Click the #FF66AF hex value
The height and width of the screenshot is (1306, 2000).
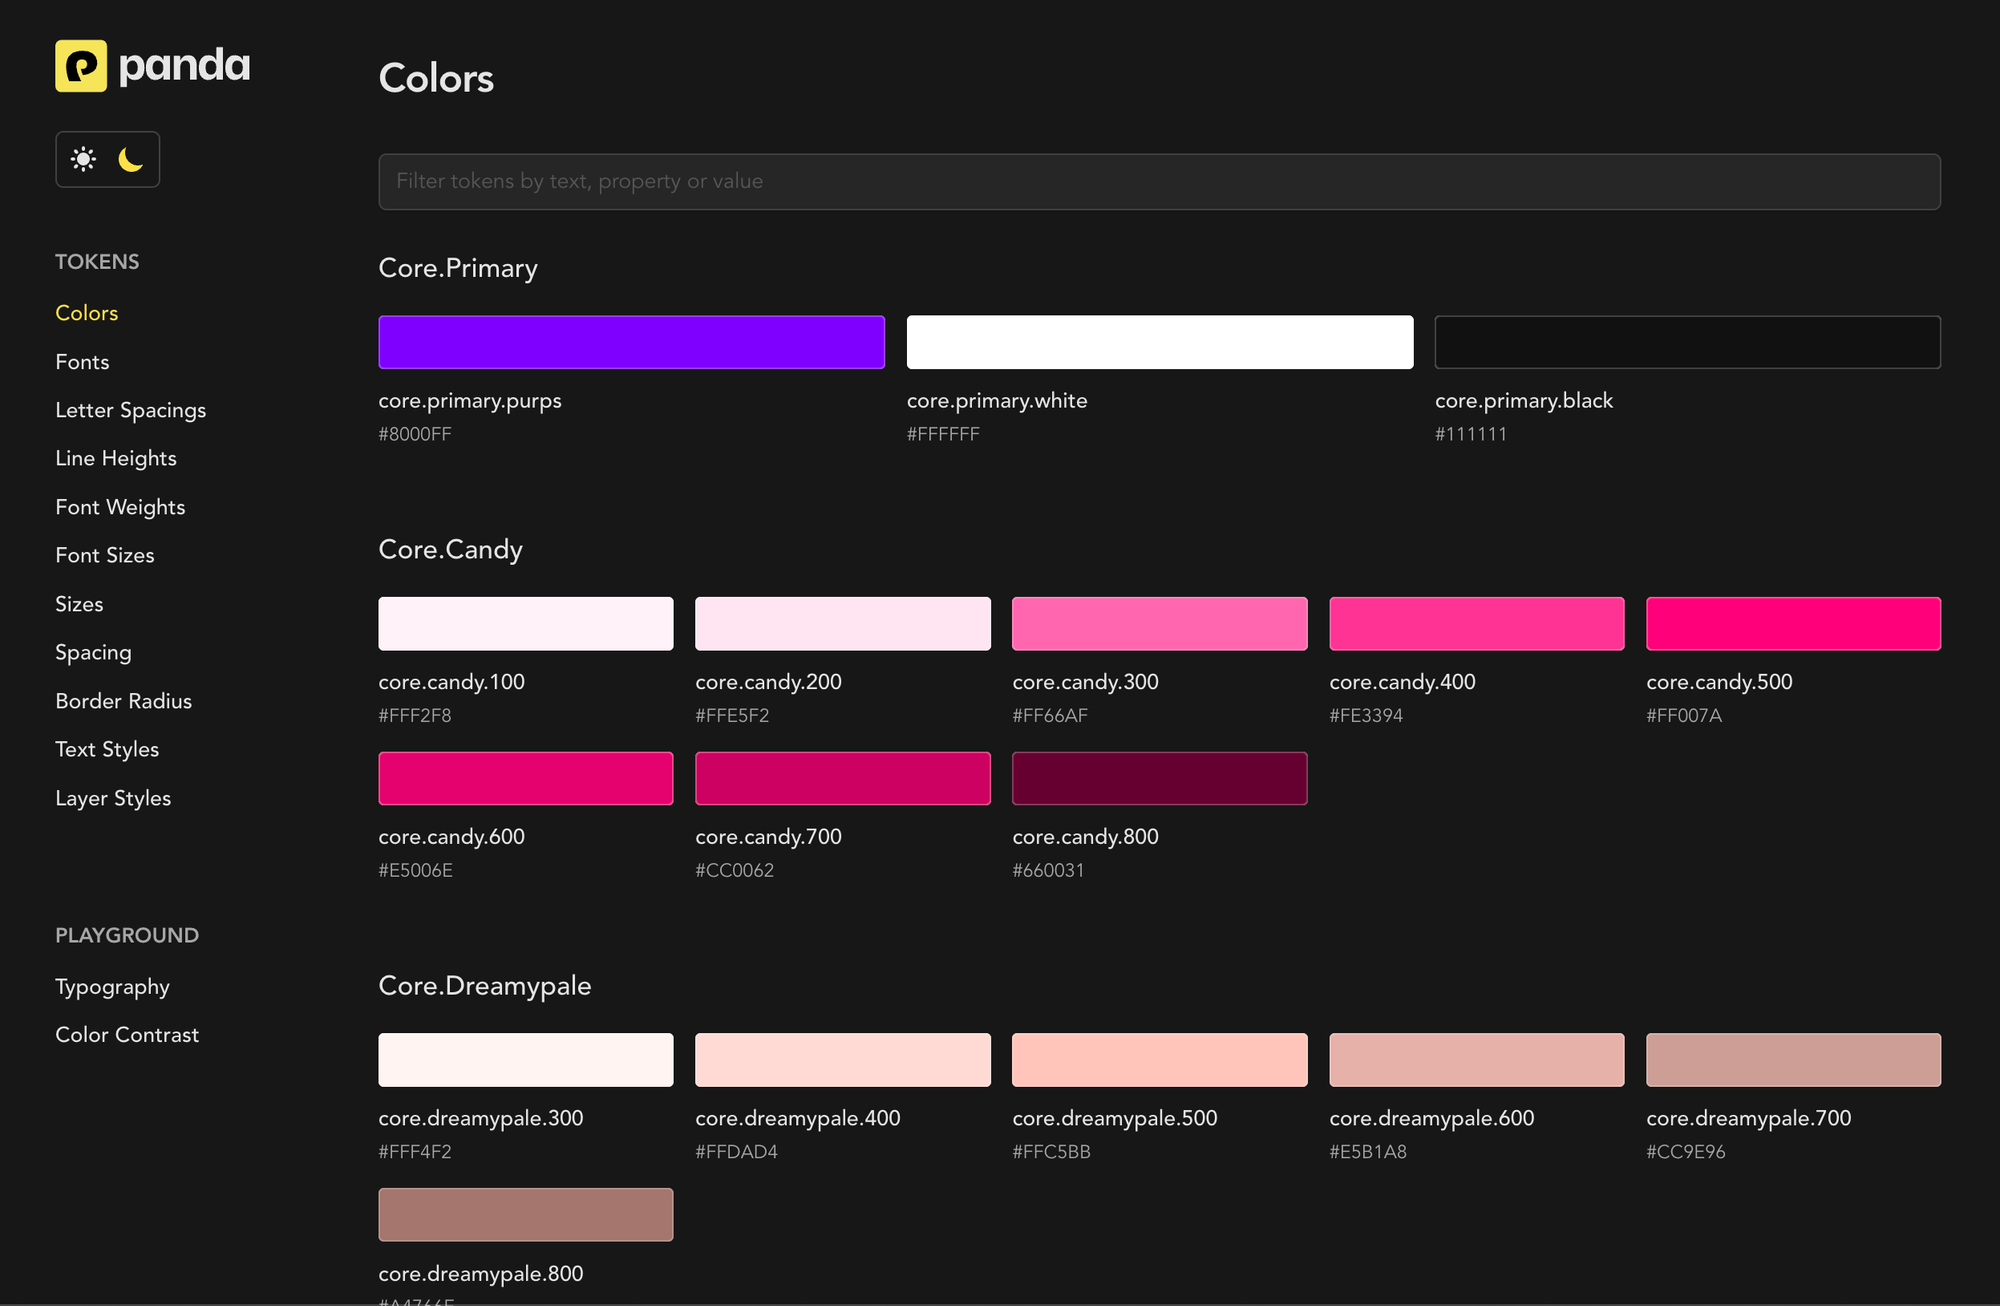point(1050,716)
